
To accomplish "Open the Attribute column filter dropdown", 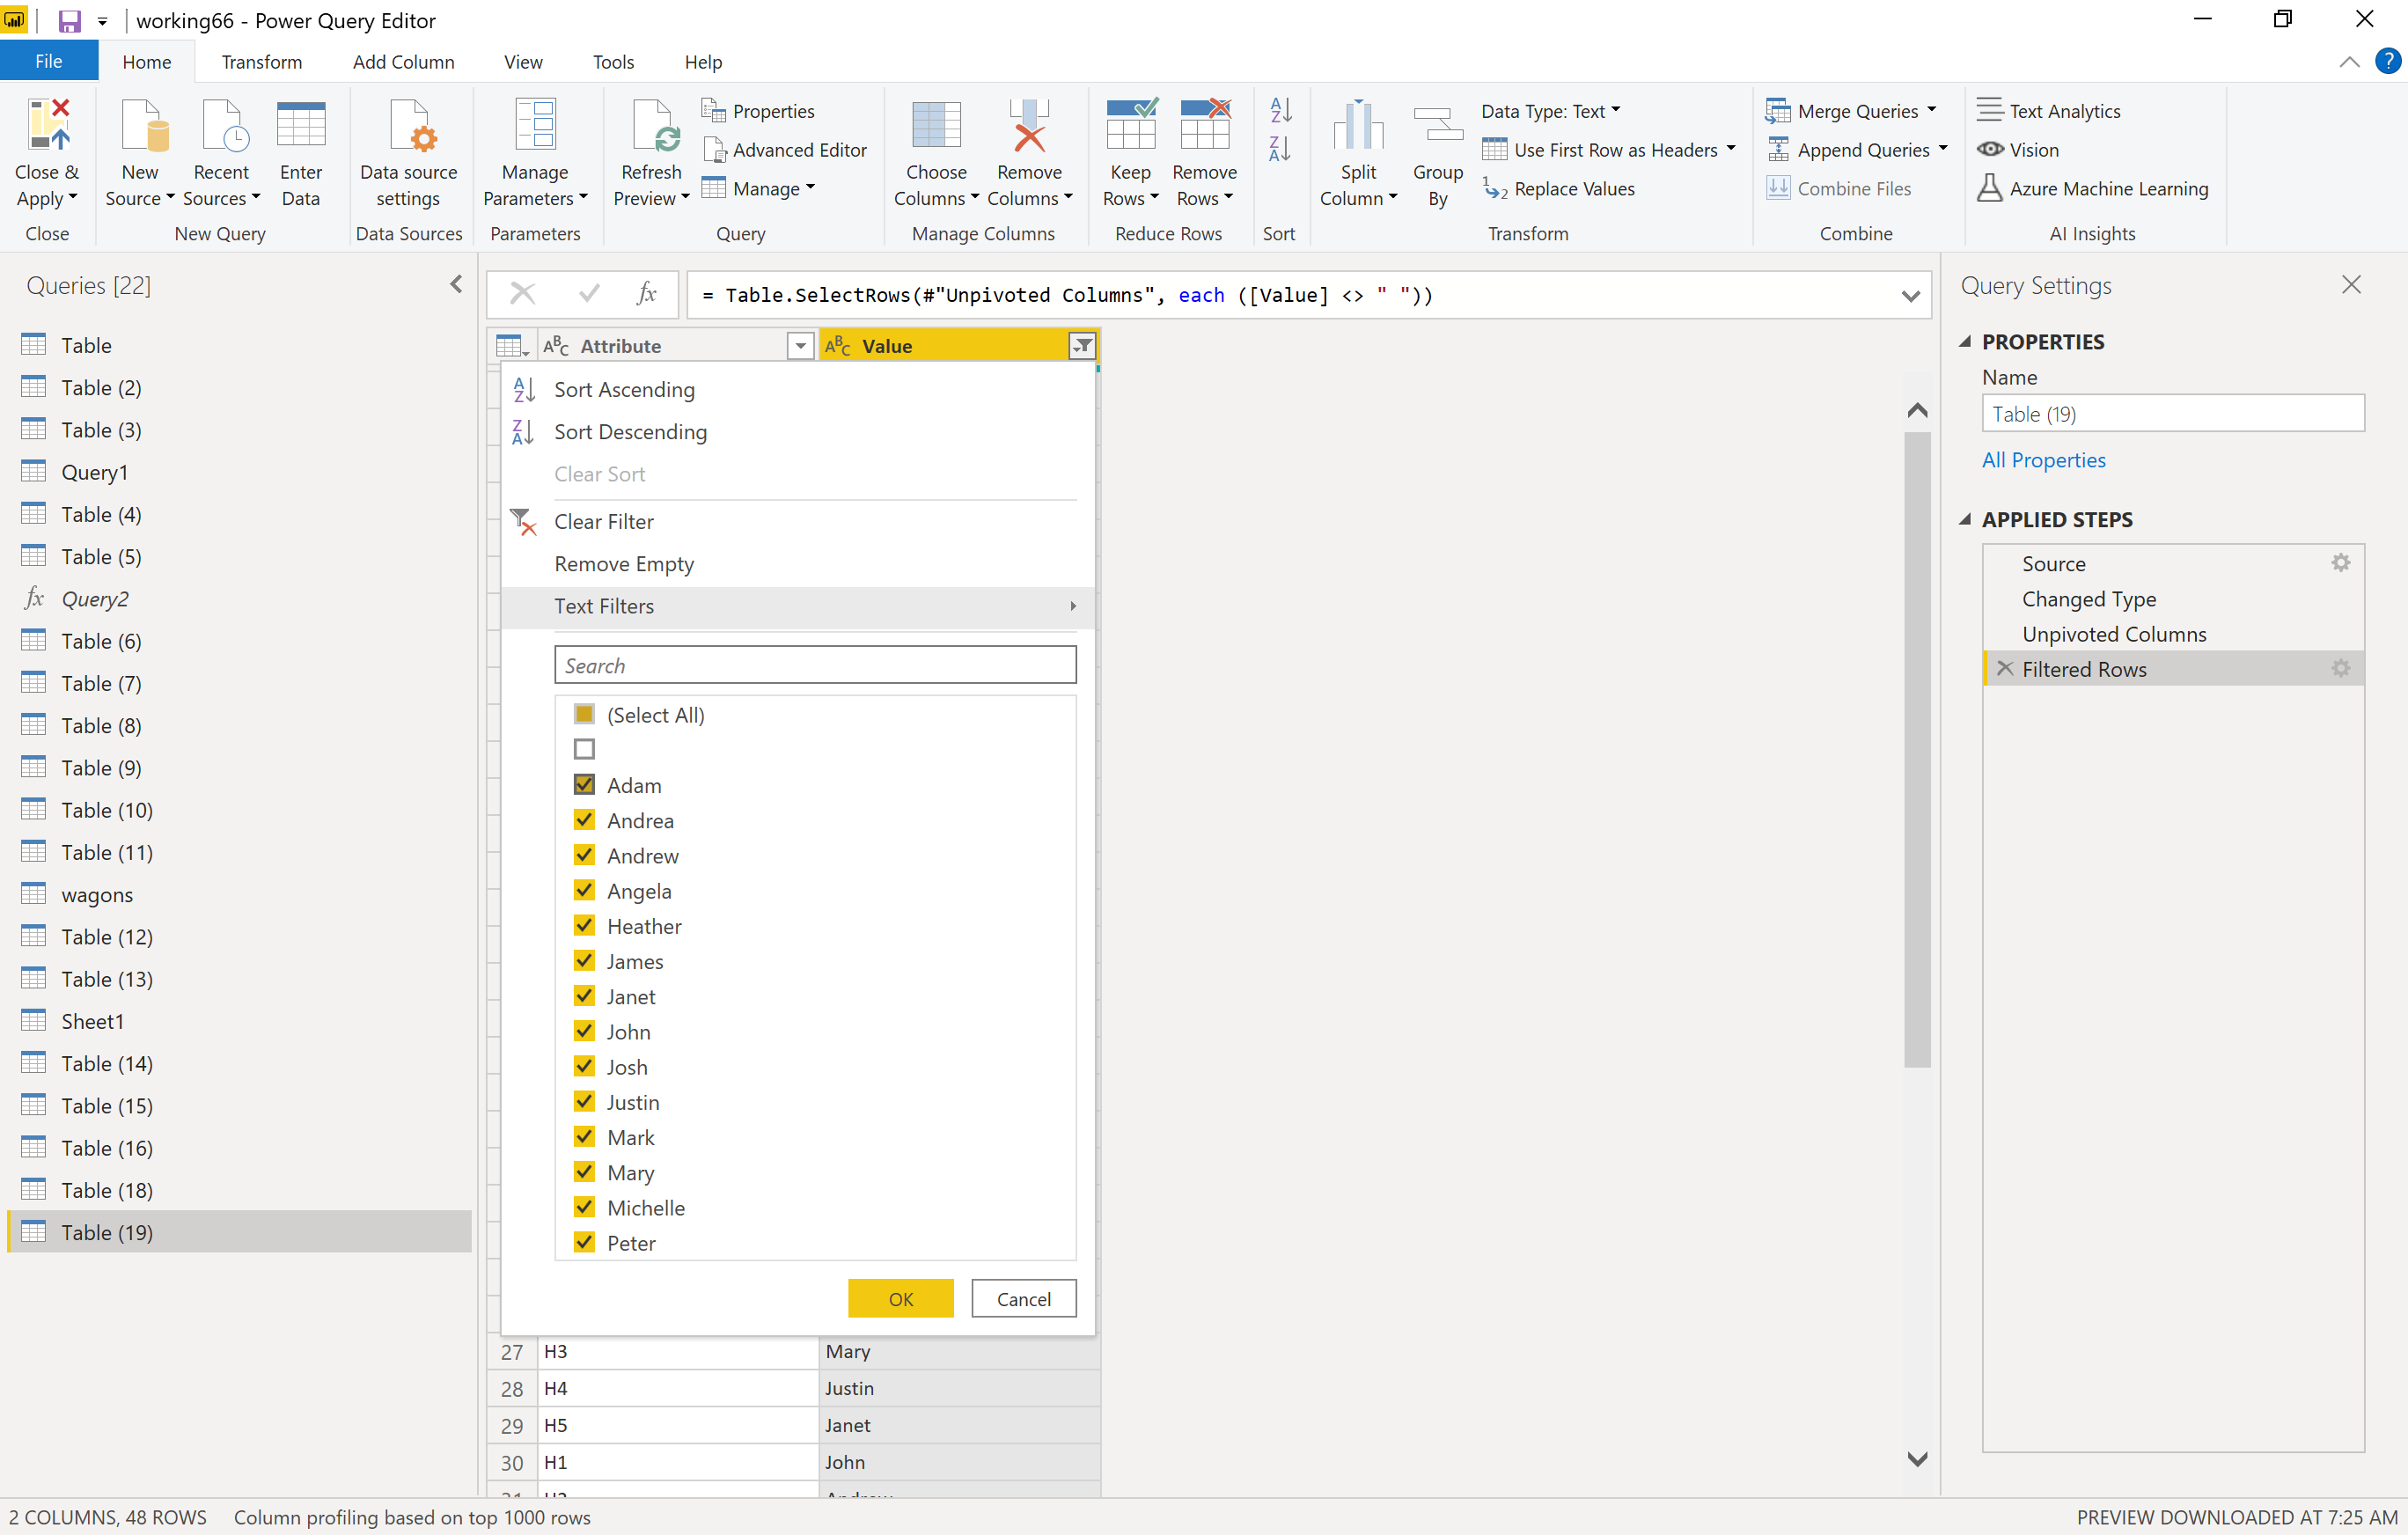I will (x=800, y=346).
